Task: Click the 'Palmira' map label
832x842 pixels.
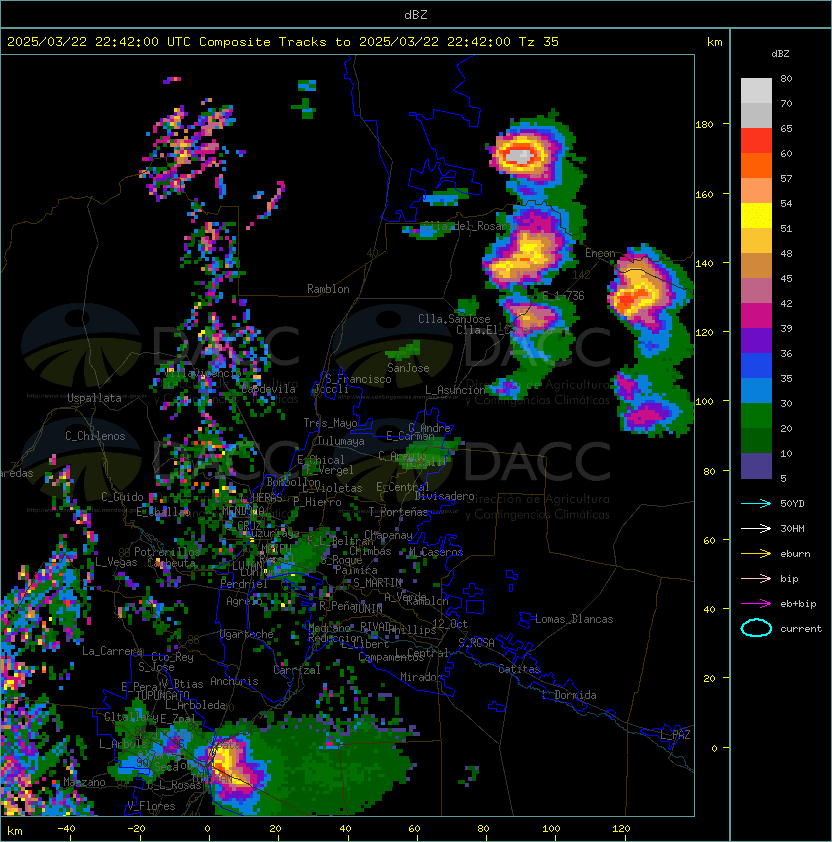Action: pos(356,570)
